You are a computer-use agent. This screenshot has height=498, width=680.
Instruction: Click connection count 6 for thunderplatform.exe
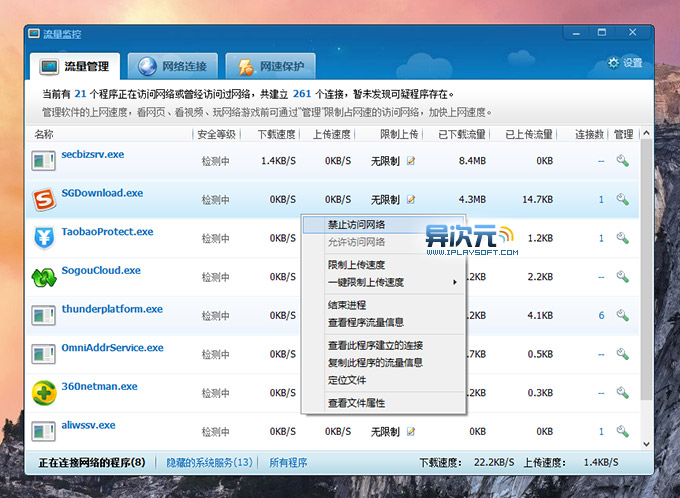tap(601, 315)
